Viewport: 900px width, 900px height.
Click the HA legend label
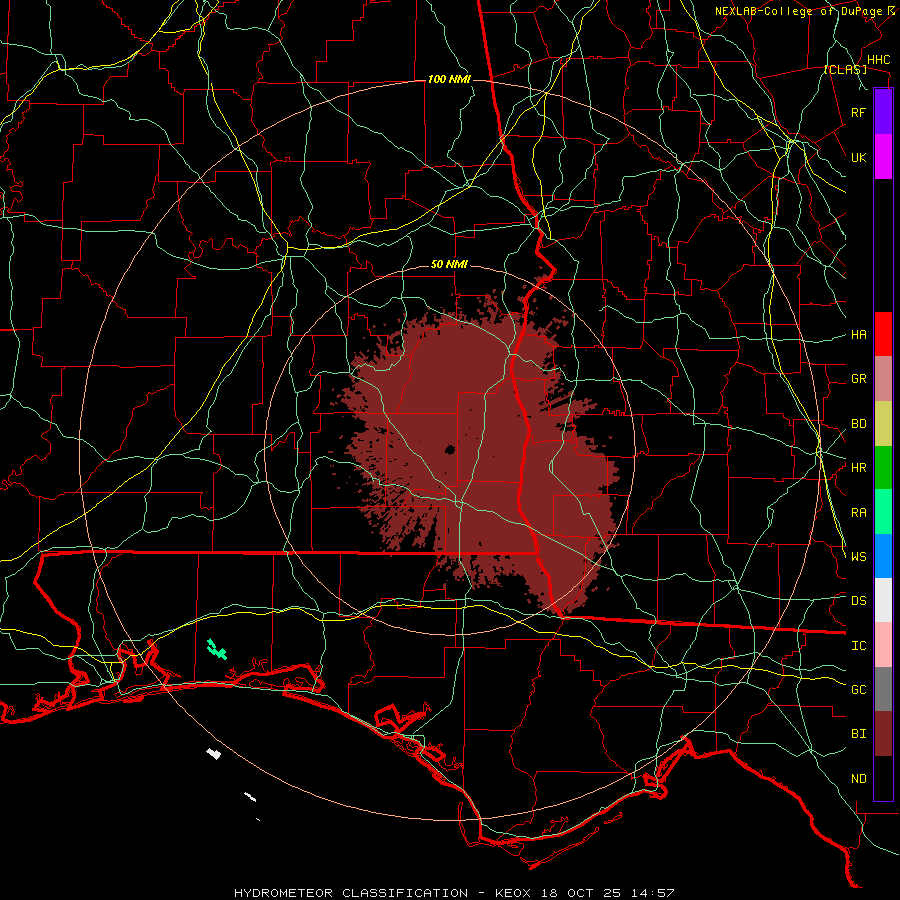tap(859, 335)
